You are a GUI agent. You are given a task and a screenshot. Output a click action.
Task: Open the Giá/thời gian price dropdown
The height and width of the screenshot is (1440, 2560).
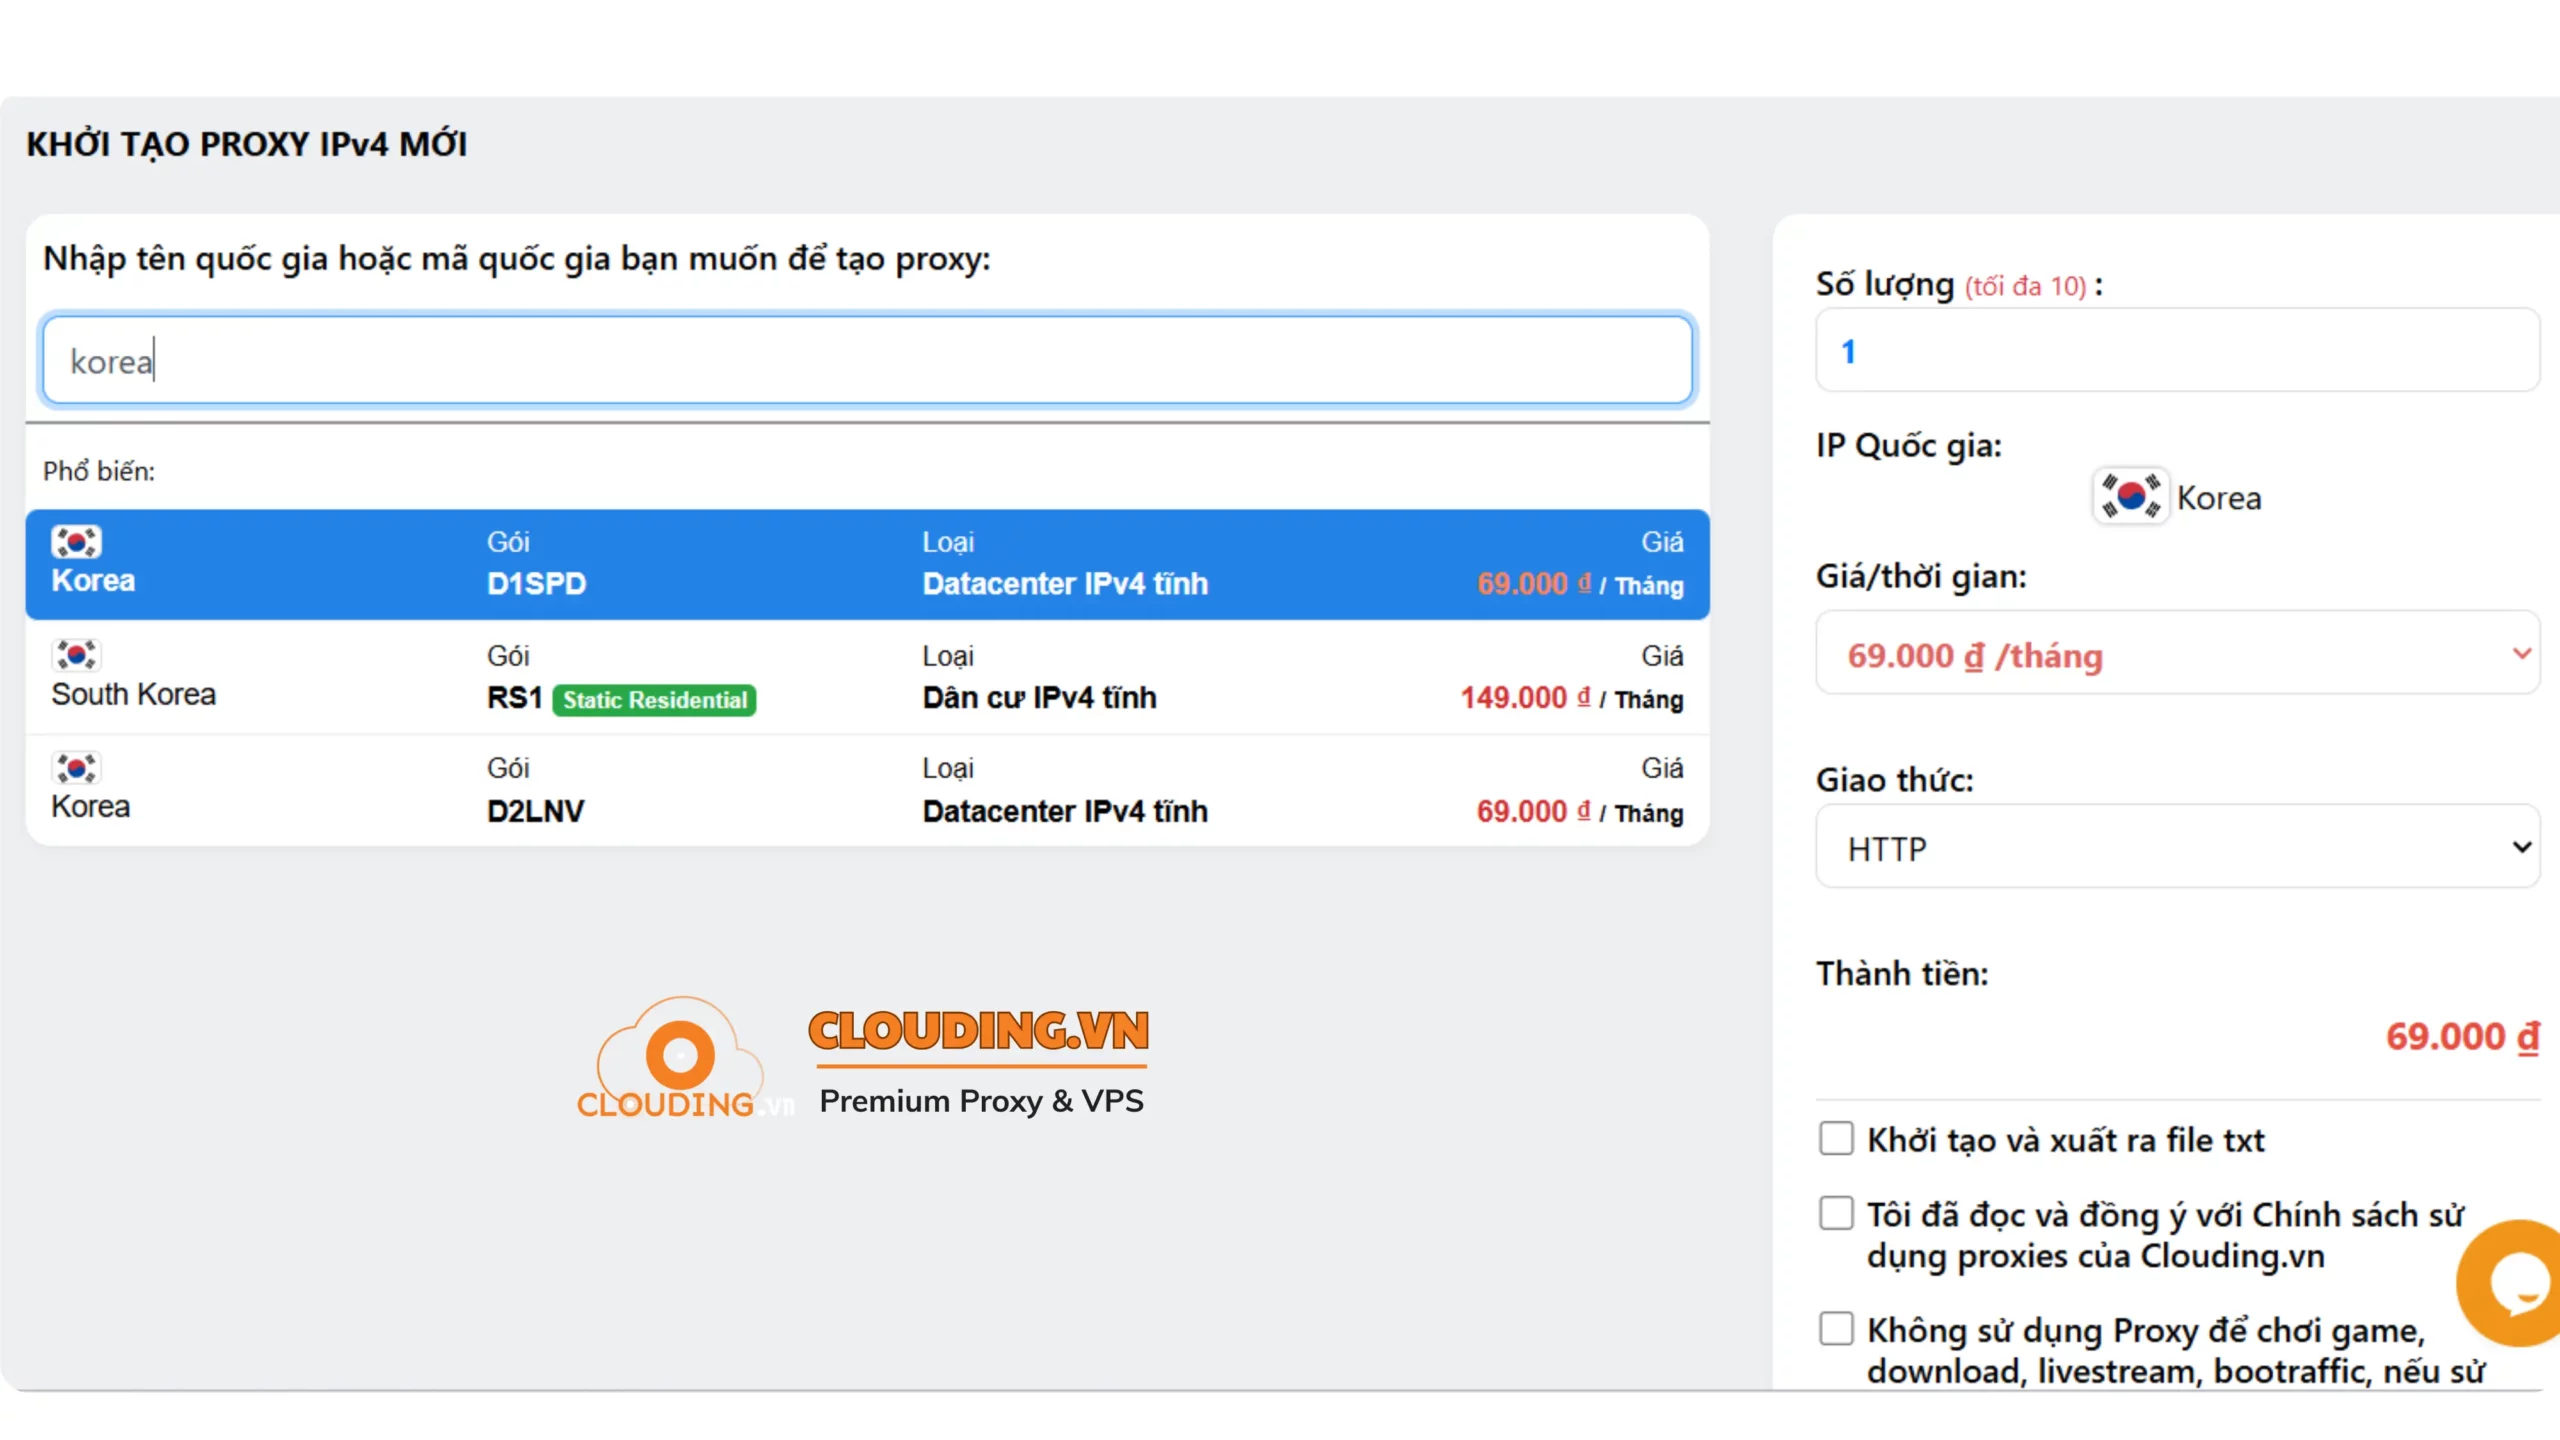[x=2176, y=654]
